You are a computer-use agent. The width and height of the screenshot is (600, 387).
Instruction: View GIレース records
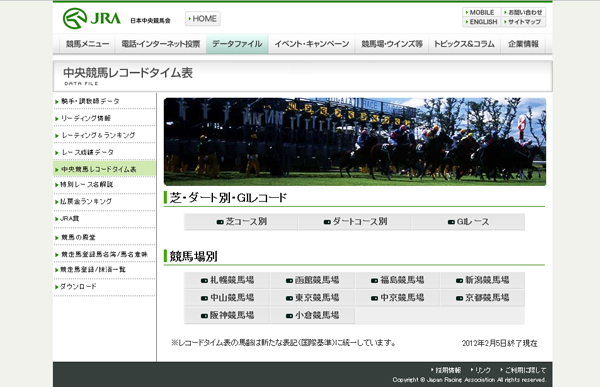point(468,222)
